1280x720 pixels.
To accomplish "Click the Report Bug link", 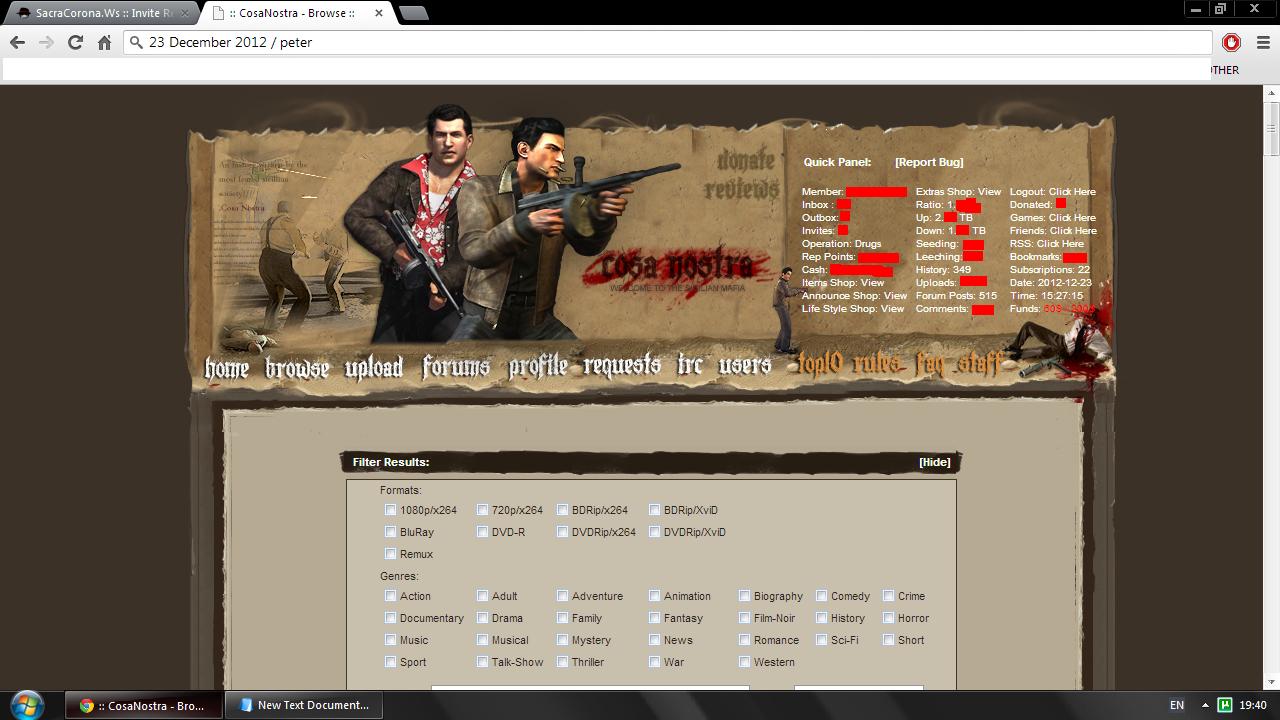I will [x=929, y=162].
